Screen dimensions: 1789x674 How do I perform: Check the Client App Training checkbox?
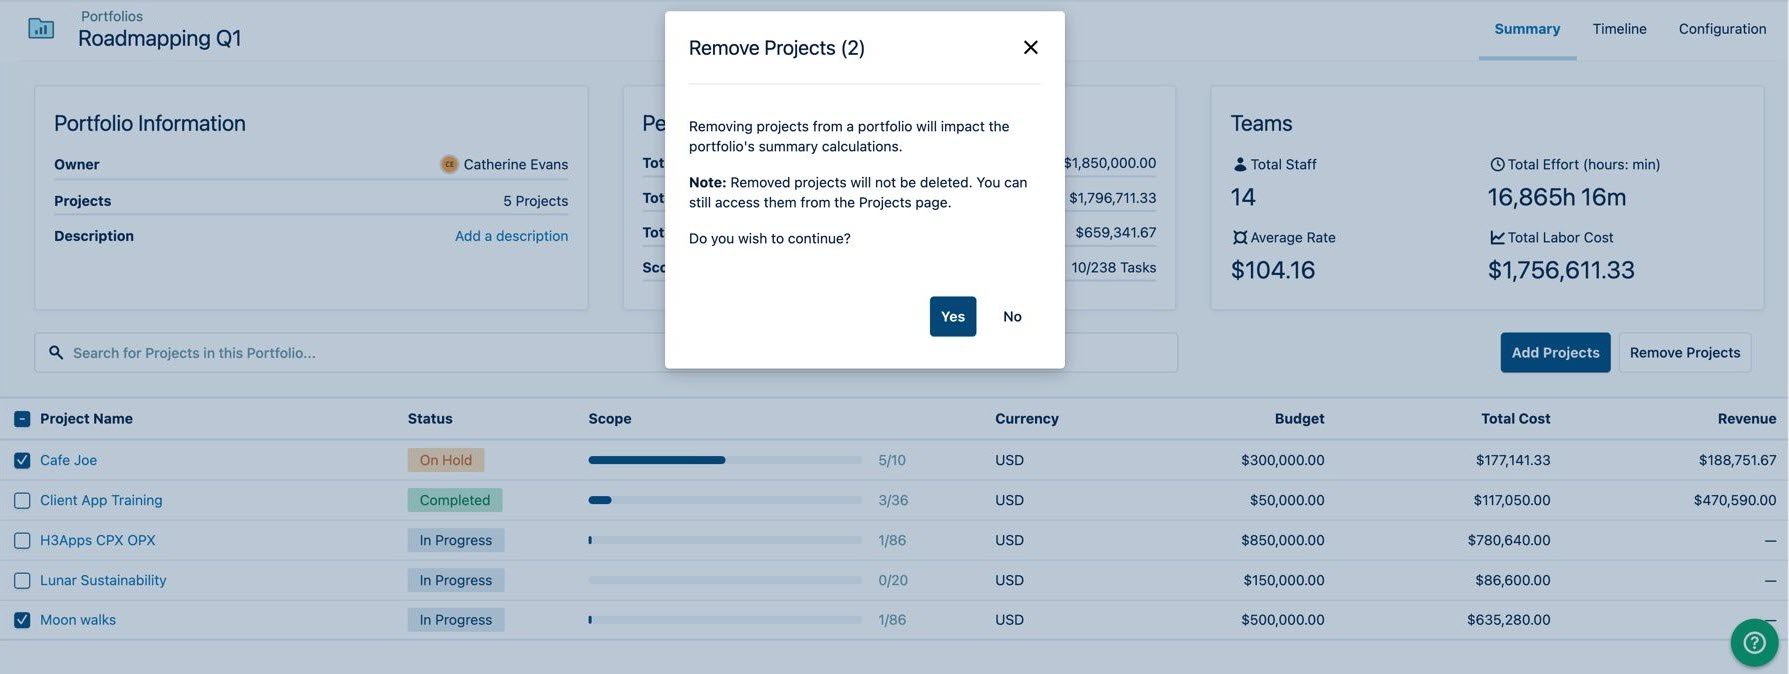(22, 500)
